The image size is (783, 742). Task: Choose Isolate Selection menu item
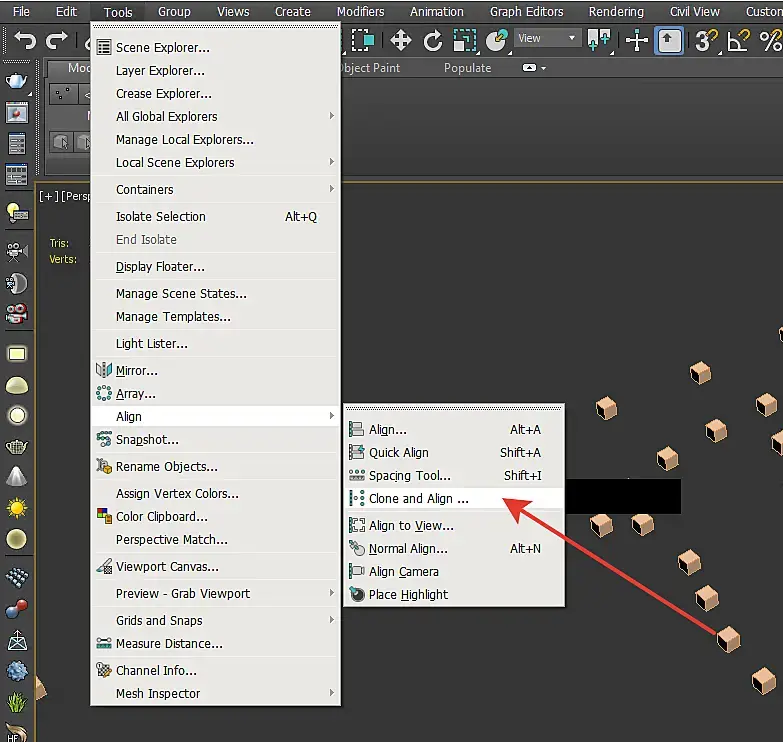pyautogui.click(x=216, y=216)
